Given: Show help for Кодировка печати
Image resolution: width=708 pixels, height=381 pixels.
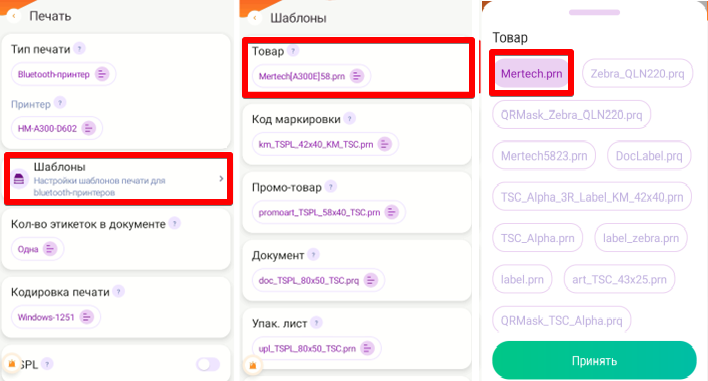Looking at the screenshot, I should pyautogui.click(x=118, y=292).
